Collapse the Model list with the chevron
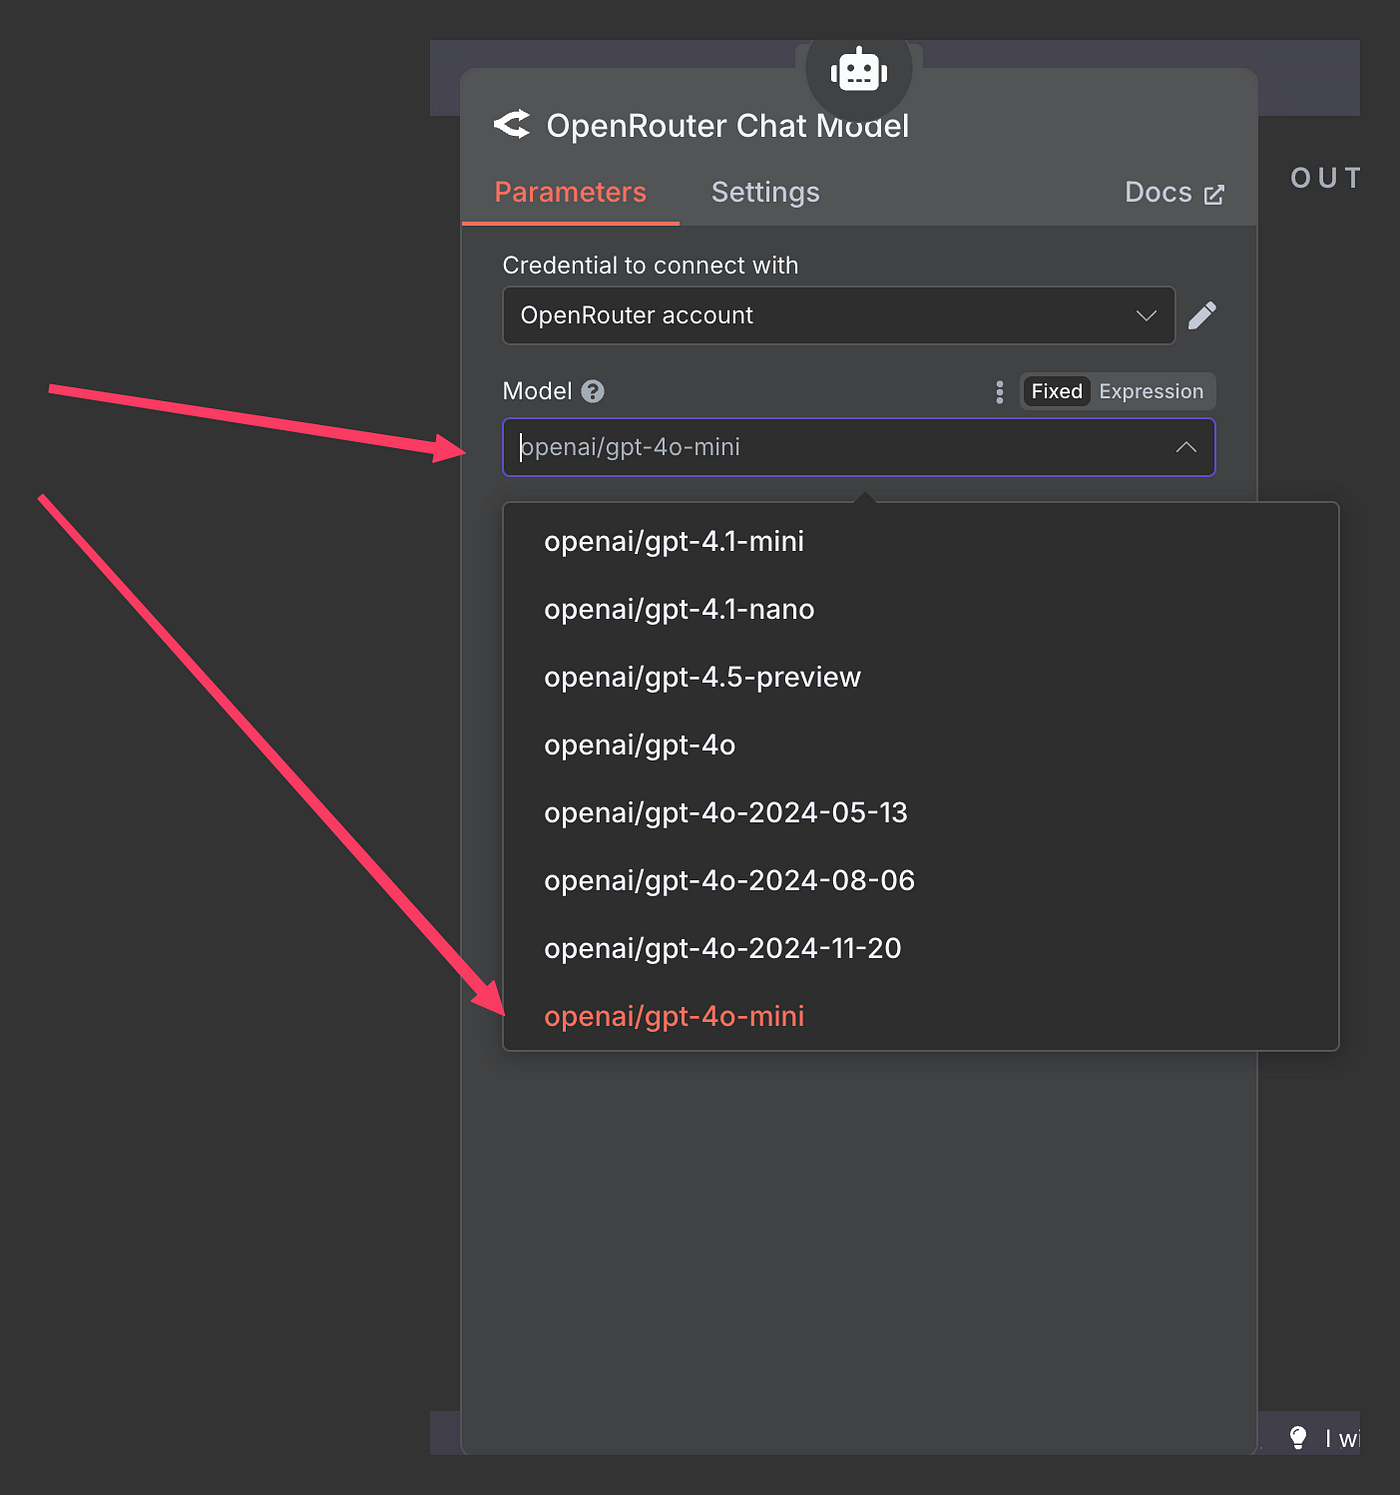This screenshot has height=1495, width=1400. pos(1186,447)
